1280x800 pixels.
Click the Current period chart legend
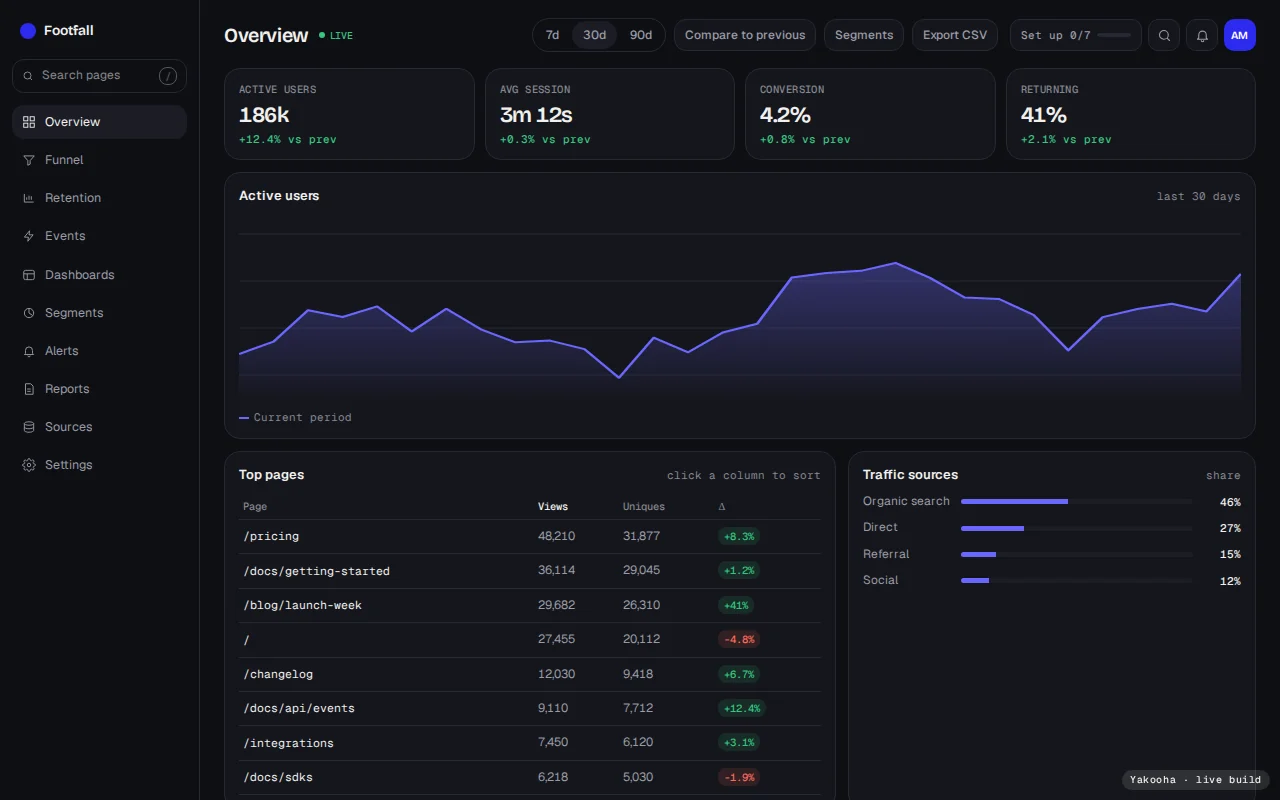(x=295, y=418)
